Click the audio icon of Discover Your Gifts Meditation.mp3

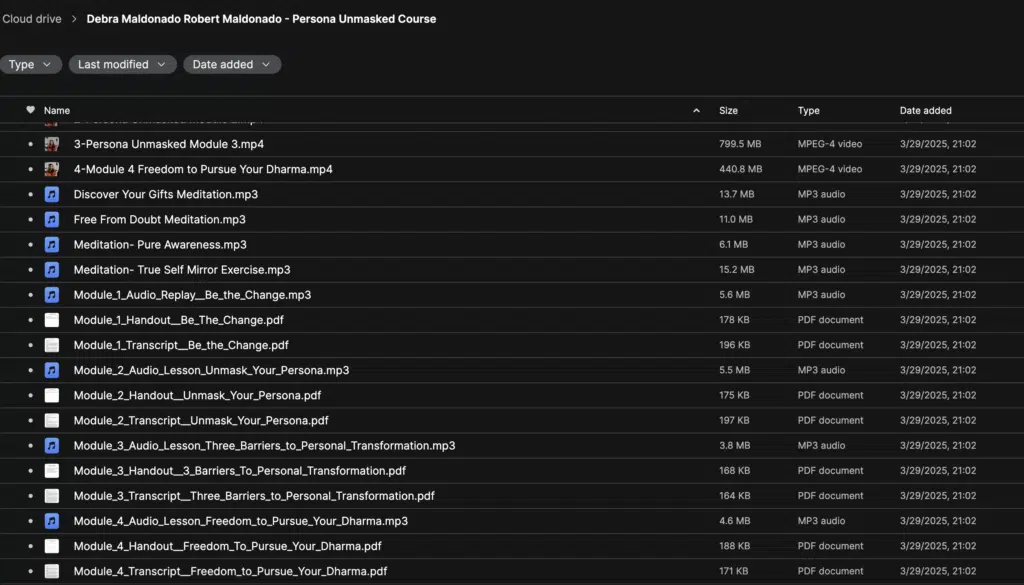[52, 195]
